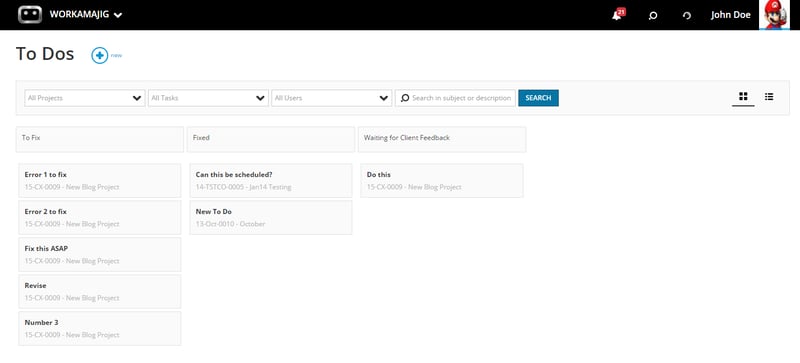The height and width of the screenshot is (363, 800).
Task: Click the Workamajig robot logo icon
Action: point(30,14)
